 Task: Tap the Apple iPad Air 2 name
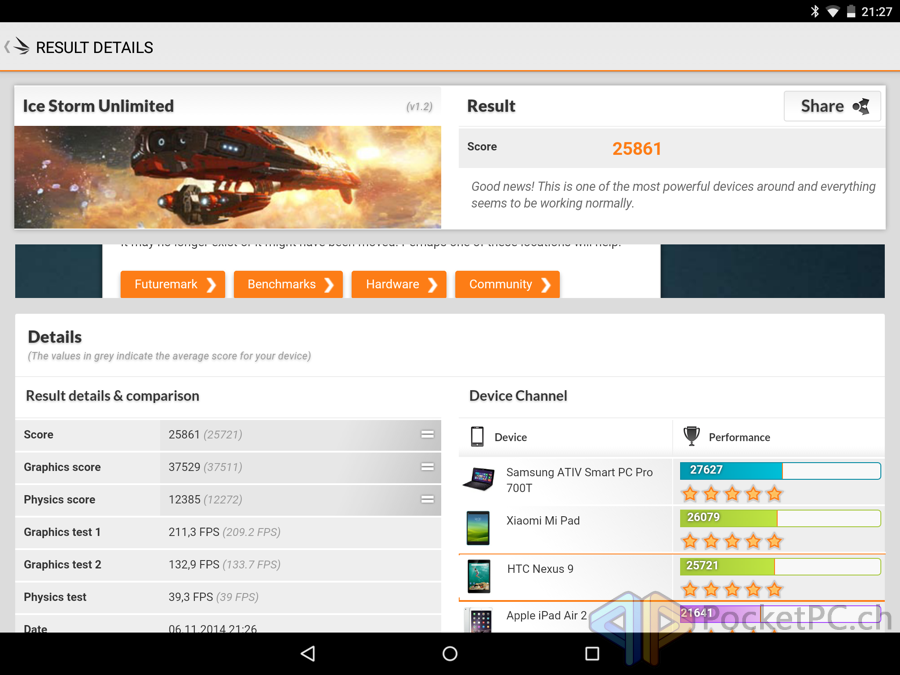pyautogui.click(x=546, y=615)
